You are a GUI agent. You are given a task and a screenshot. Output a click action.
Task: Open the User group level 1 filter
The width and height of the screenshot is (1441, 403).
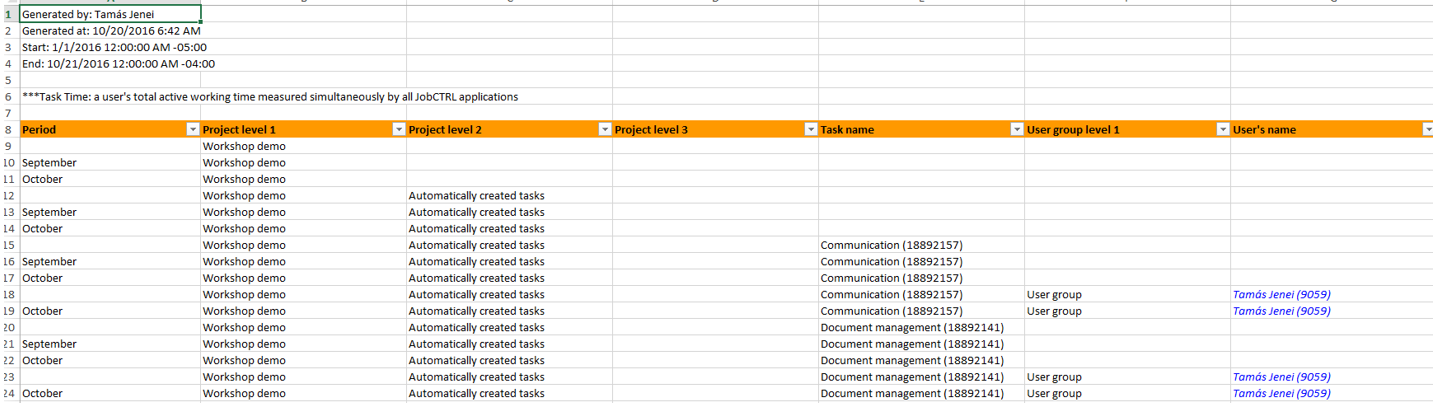(x=1222, y=130)
